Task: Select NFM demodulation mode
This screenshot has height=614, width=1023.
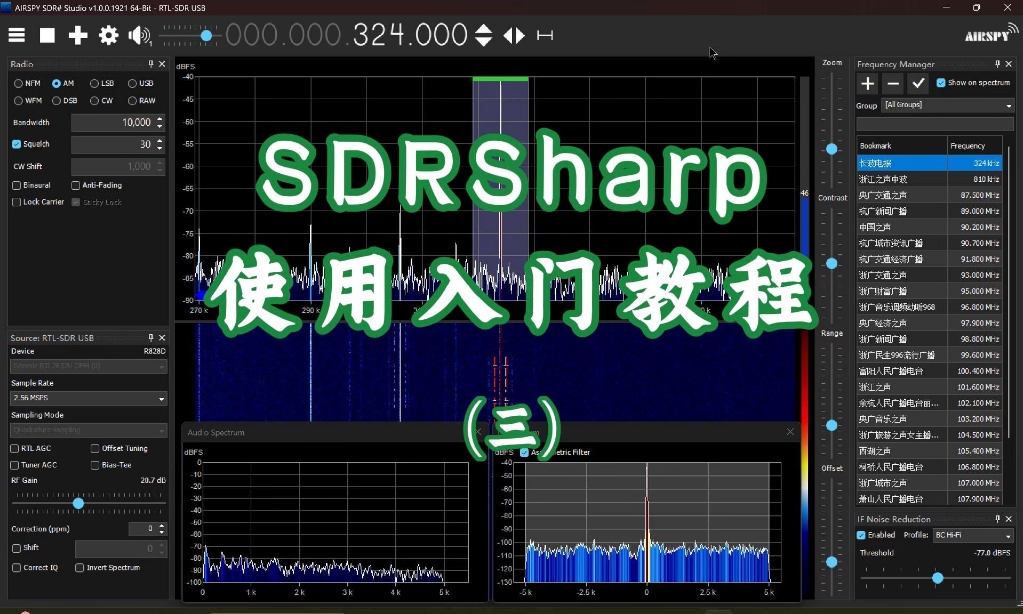Action: coord(18,84)
